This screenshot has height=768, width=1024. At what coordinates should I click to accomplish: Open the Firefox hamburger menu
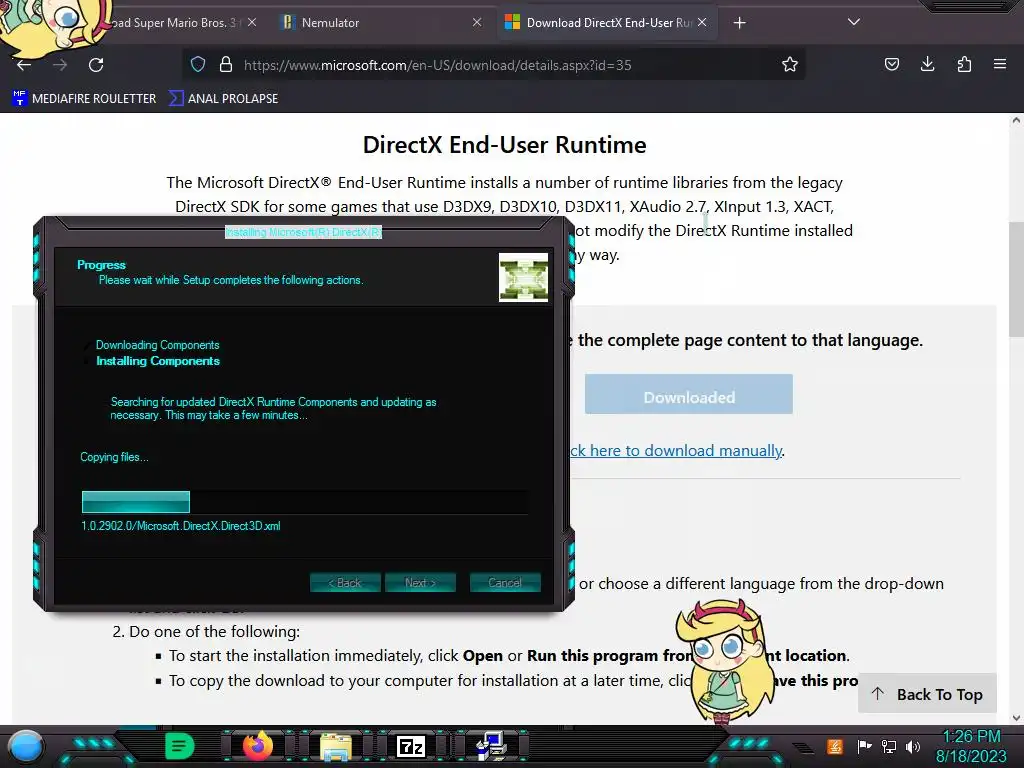[x=1000, y=64]
